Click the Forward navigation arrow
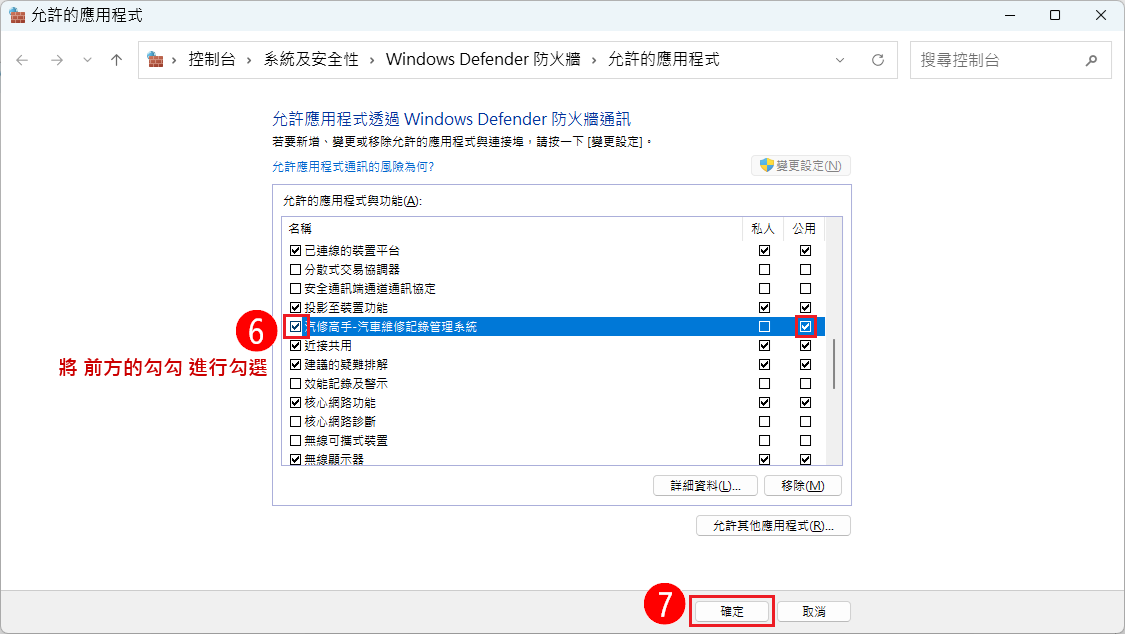 pyautogui.click(x=56, y=60)
